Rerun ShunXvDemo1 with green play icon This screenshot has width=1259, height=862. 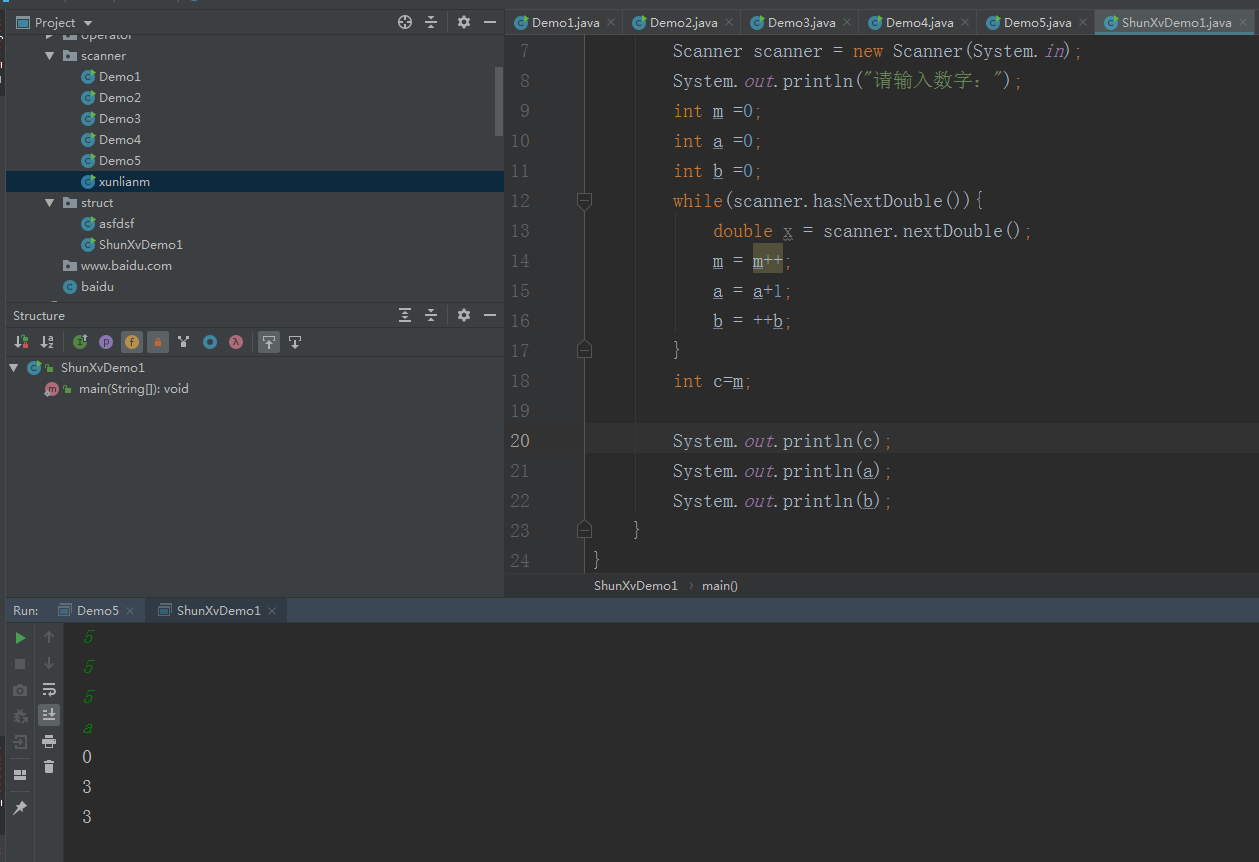(20, 638)
